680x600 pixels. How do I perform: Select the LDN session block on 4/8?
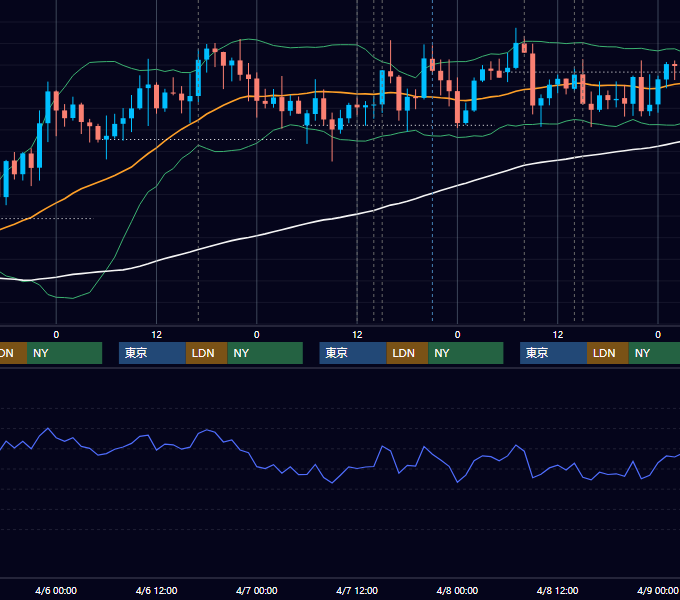tap(608, 353)
